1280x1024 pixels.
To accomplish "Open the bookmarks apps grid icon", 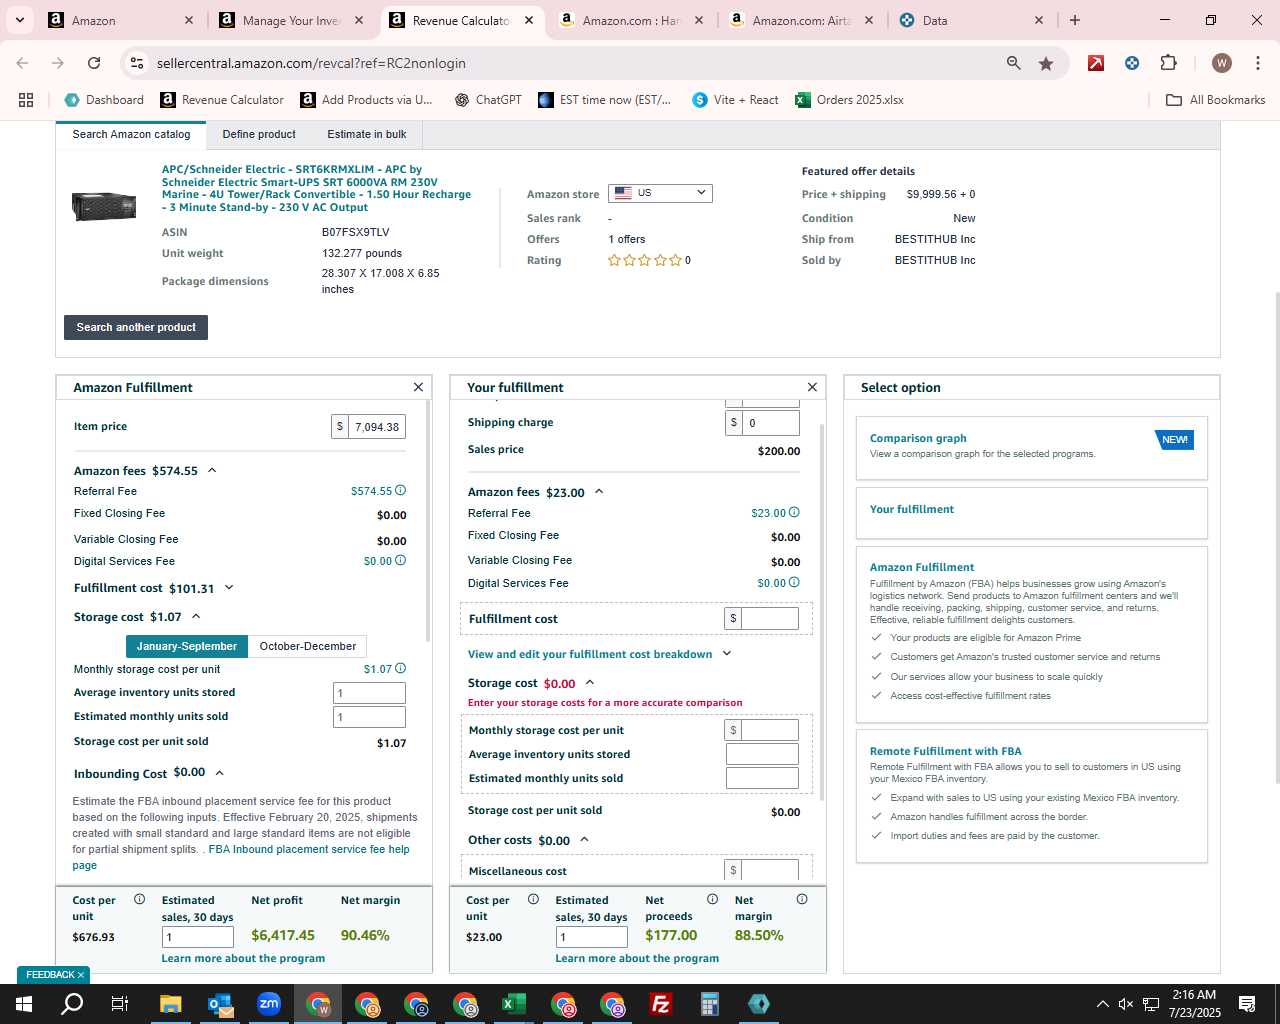I will pyautogui.click(x=26, y=100).
